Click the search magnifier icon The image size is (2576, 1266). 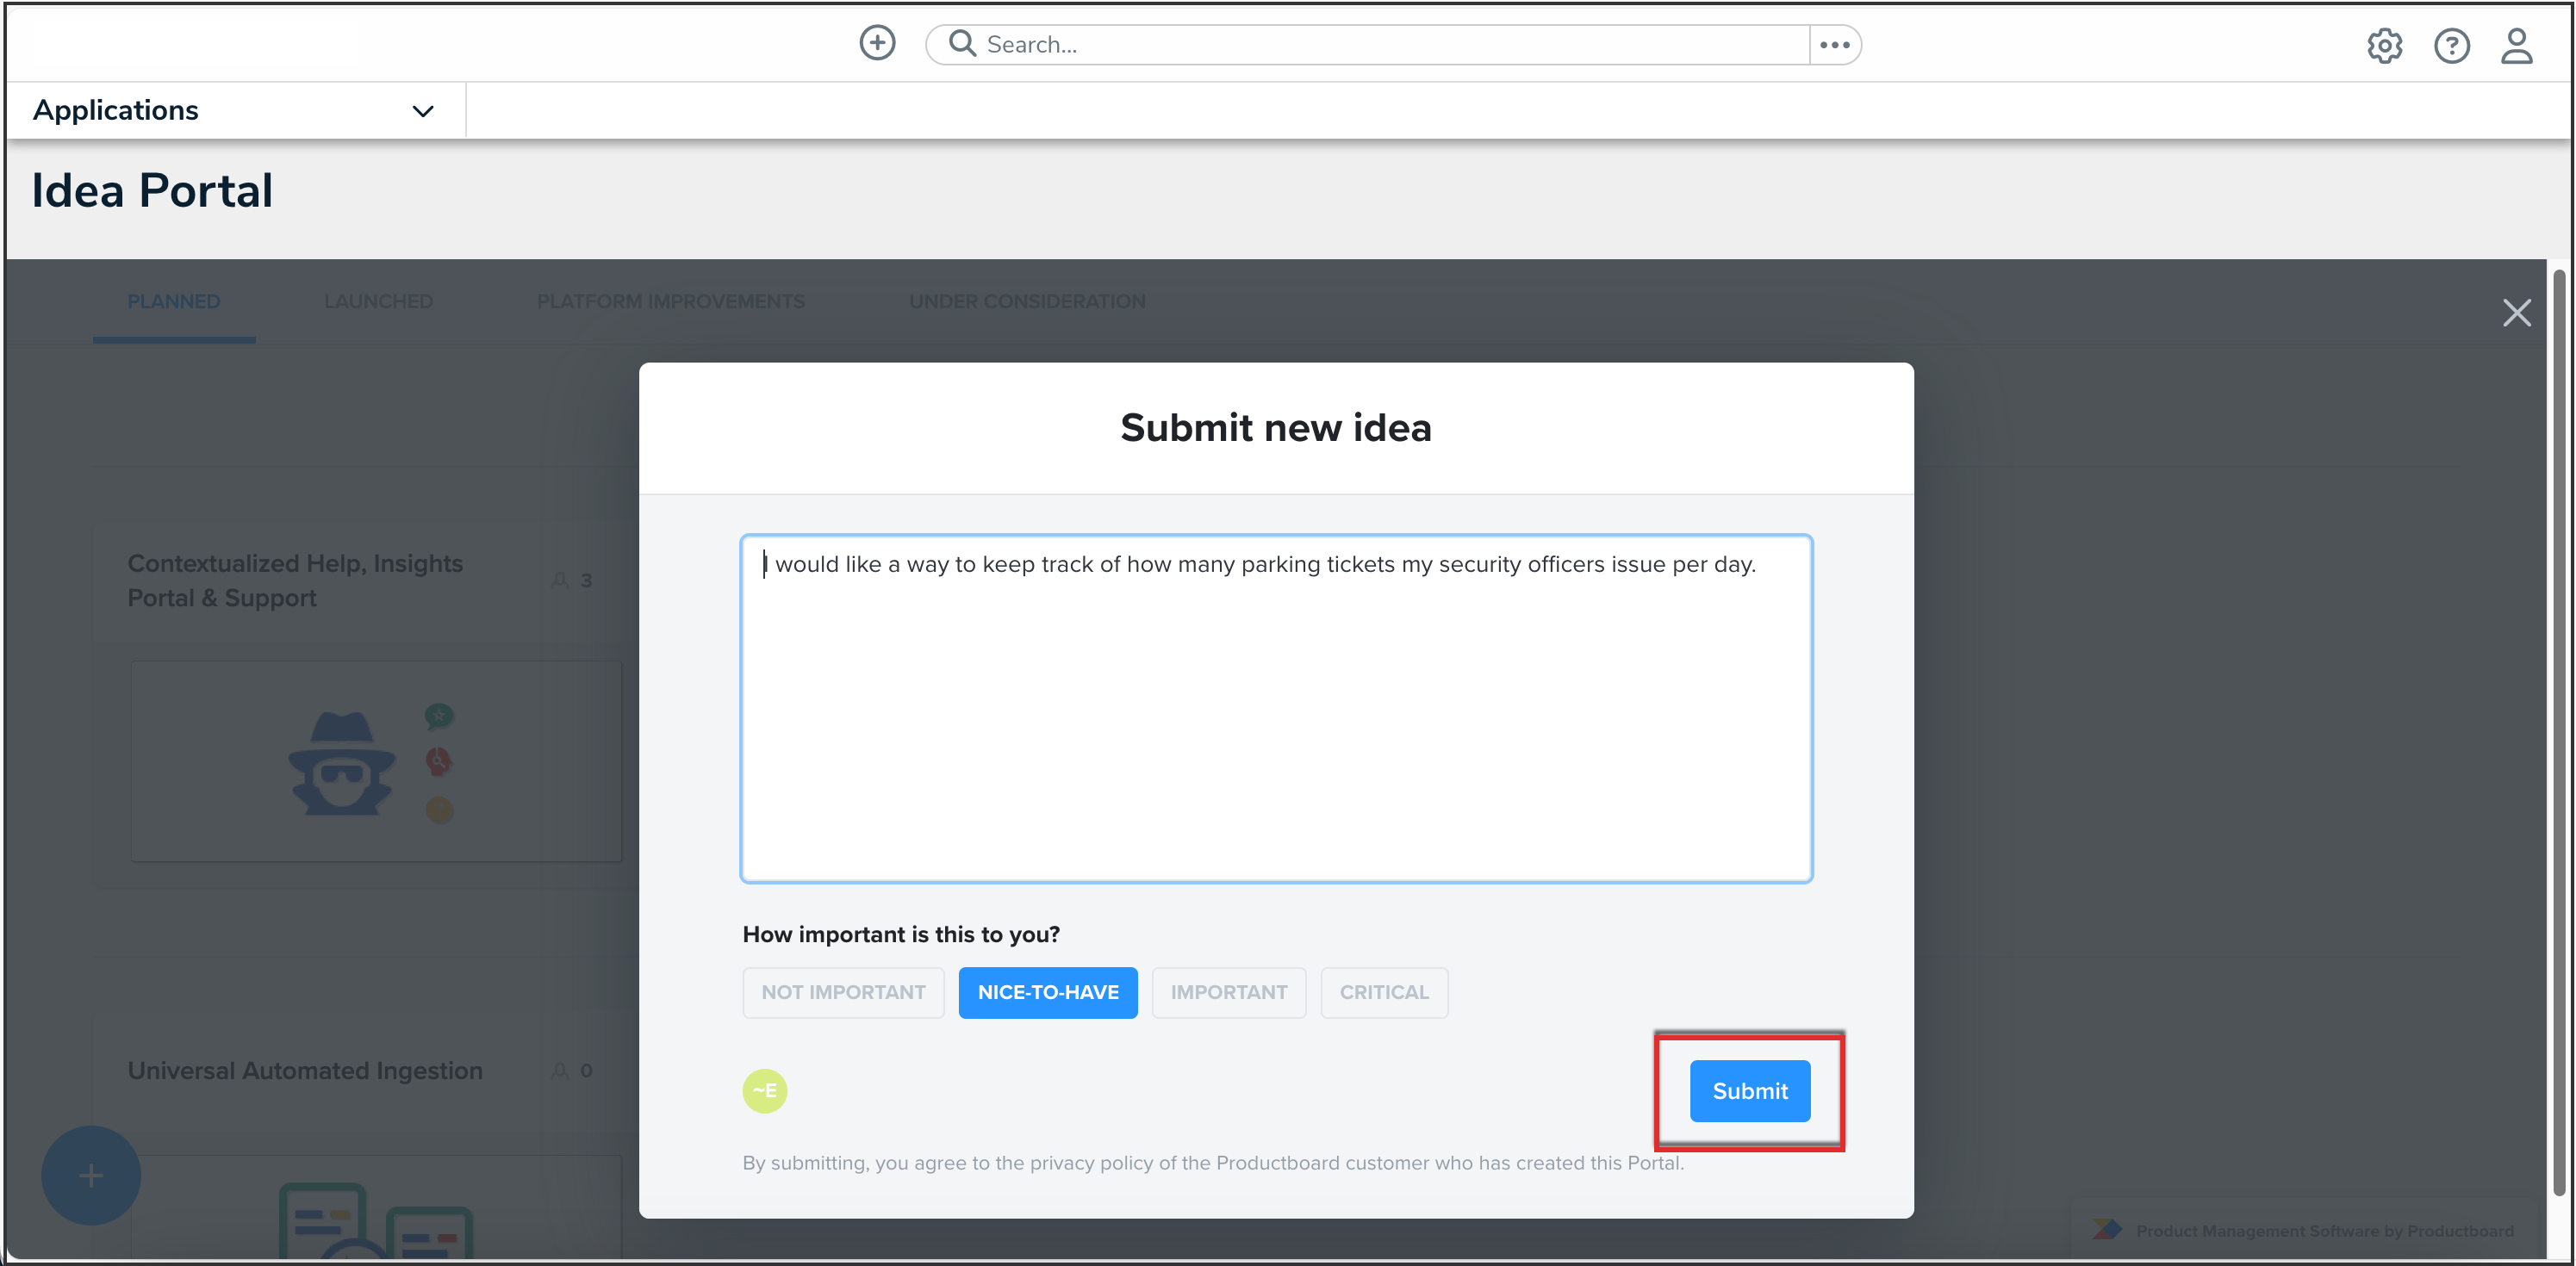pos(961,44)
